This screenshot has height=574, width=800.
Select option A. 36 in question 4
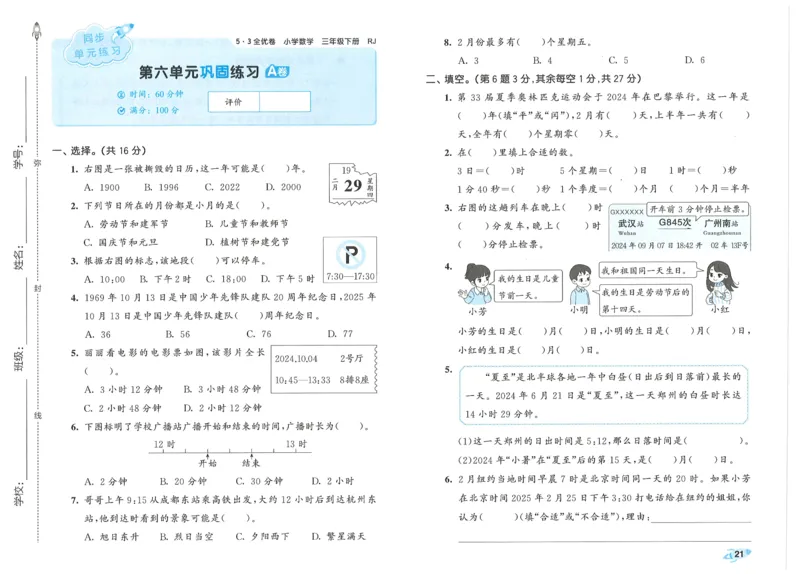[97, 334]
